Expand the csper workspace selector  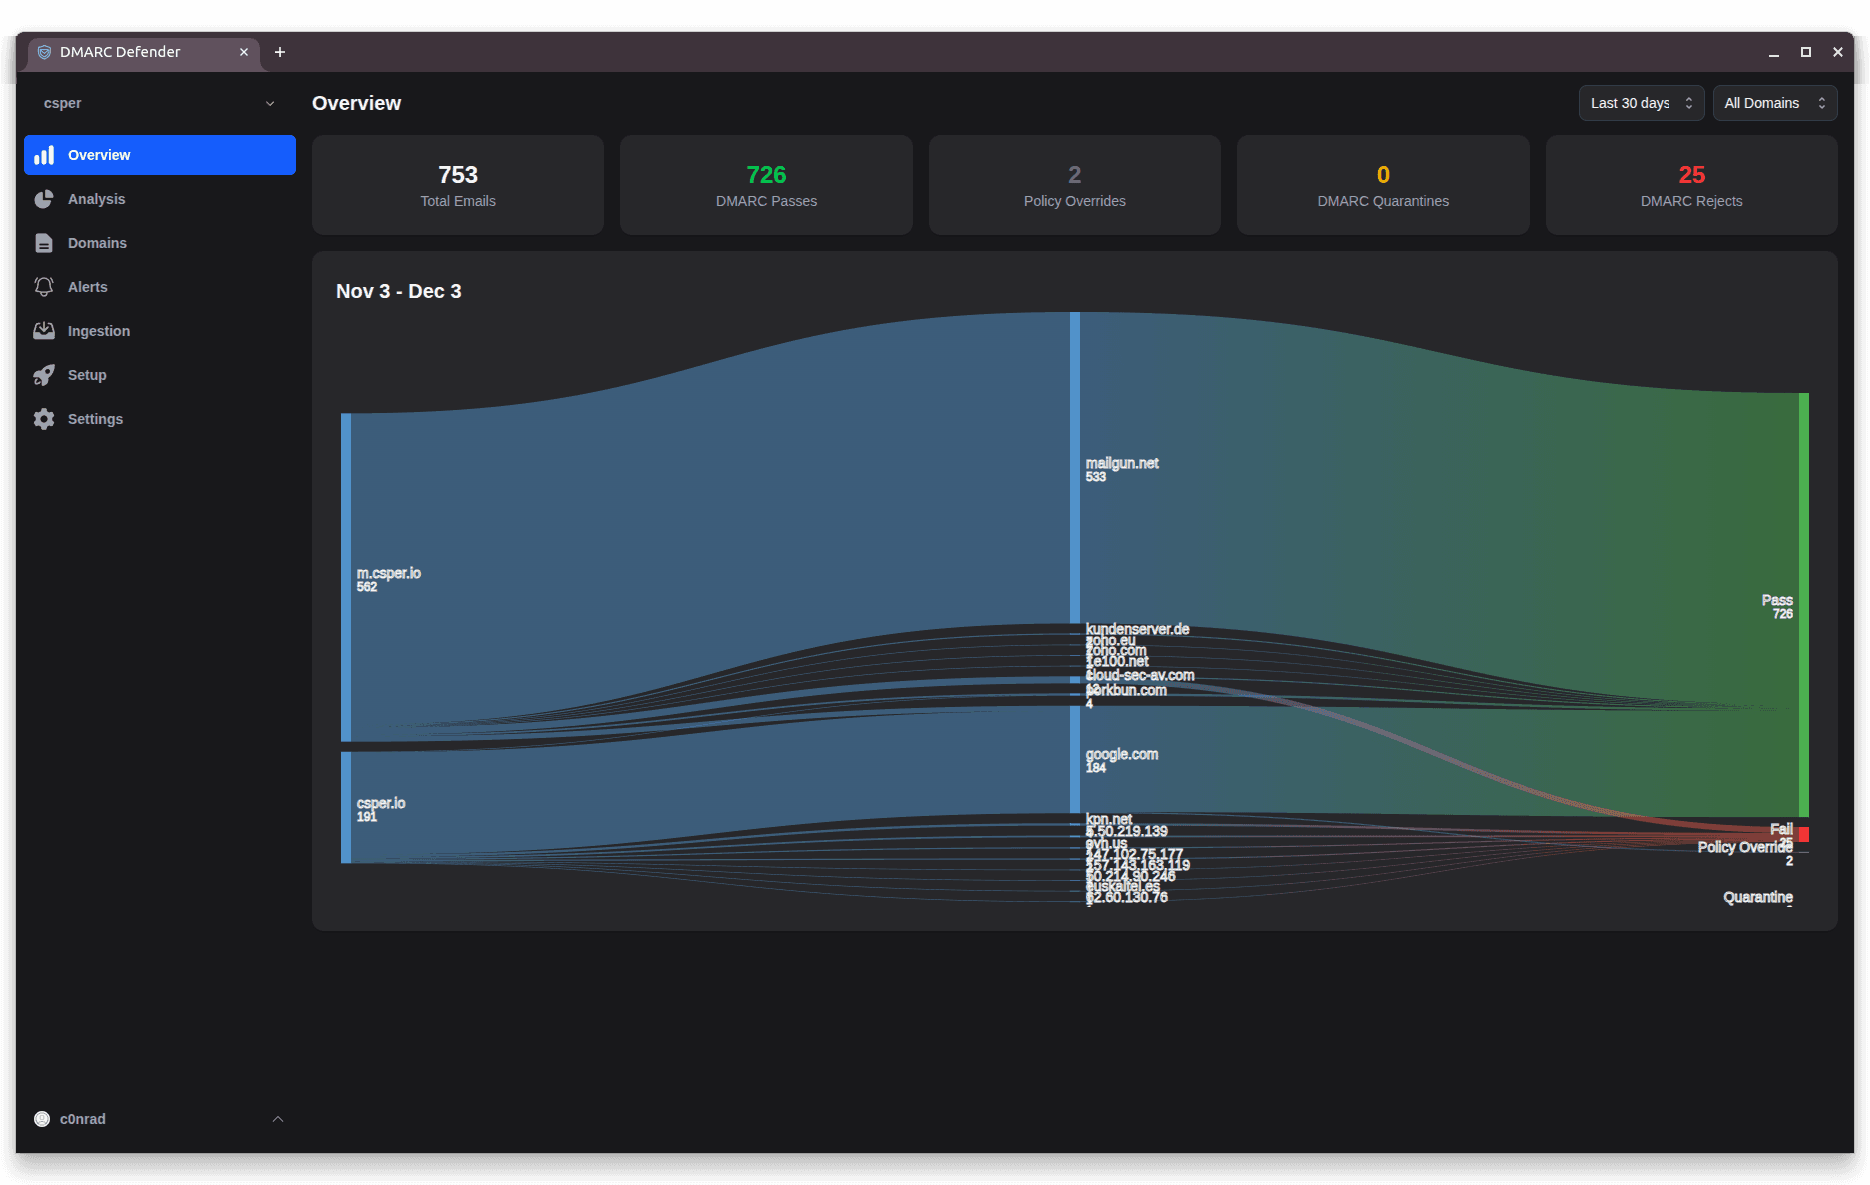click(x=268, y=103)
